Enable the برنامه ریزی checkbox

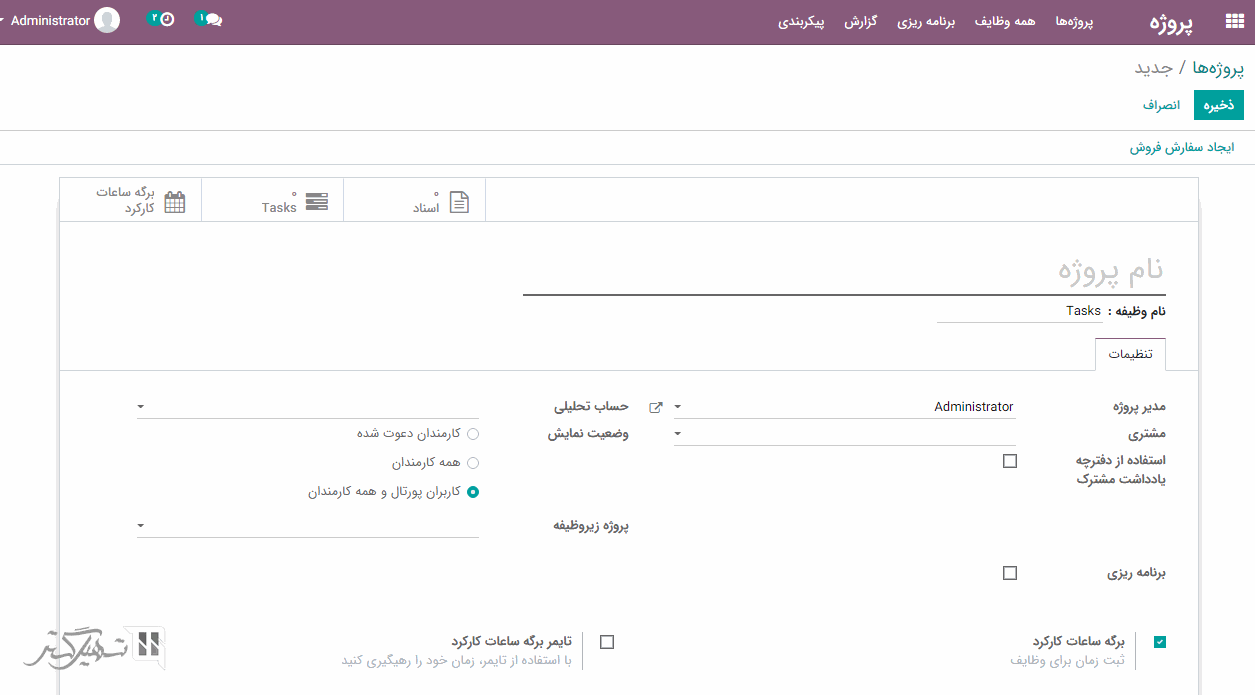(1010, 573)
